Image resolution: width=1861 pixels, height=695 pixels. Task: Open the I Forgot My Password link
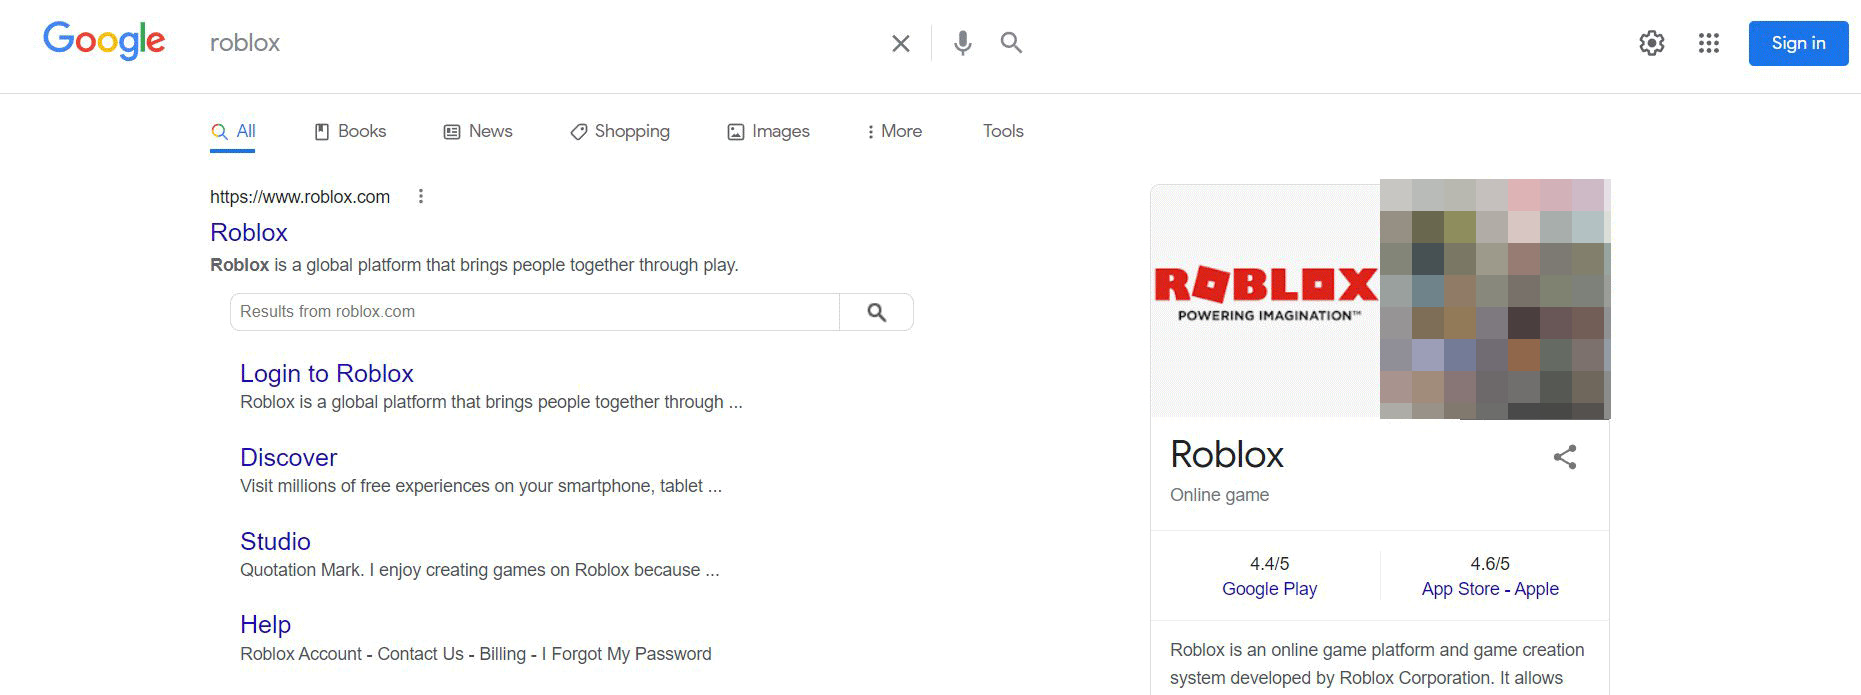click(625, 653)
